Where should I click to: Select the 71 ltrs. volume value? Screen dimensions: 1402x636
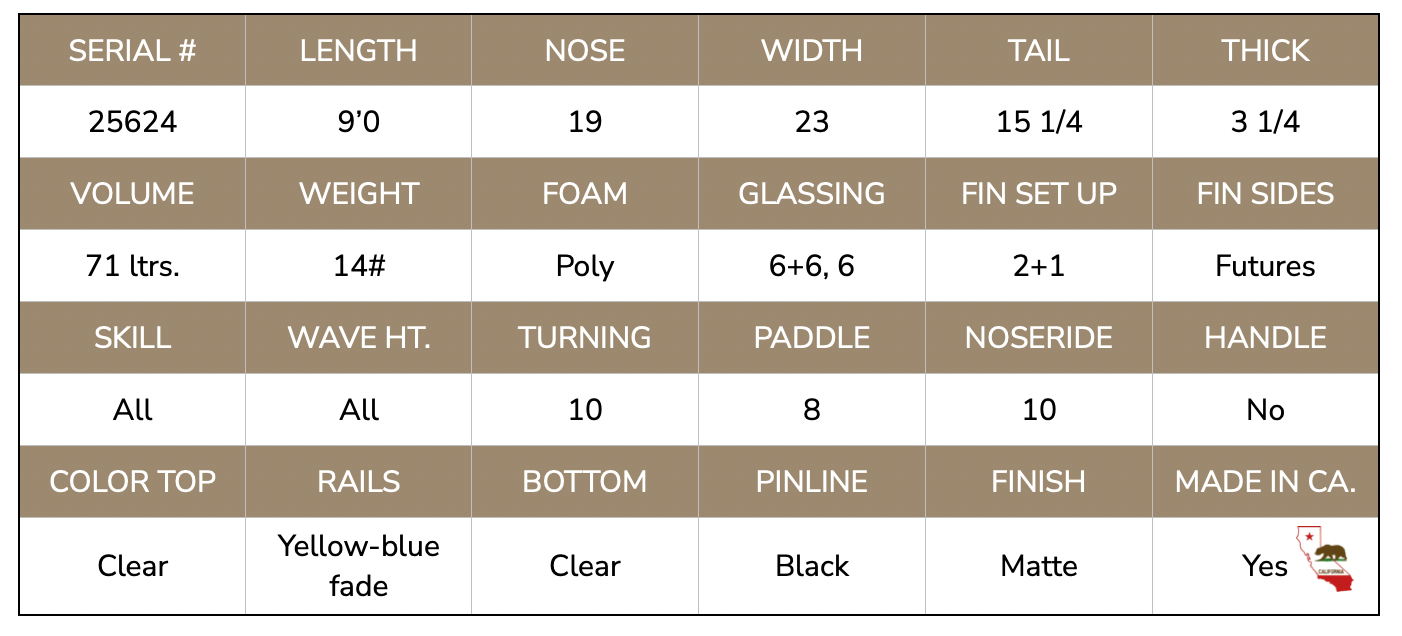click(x=132, y=266)
